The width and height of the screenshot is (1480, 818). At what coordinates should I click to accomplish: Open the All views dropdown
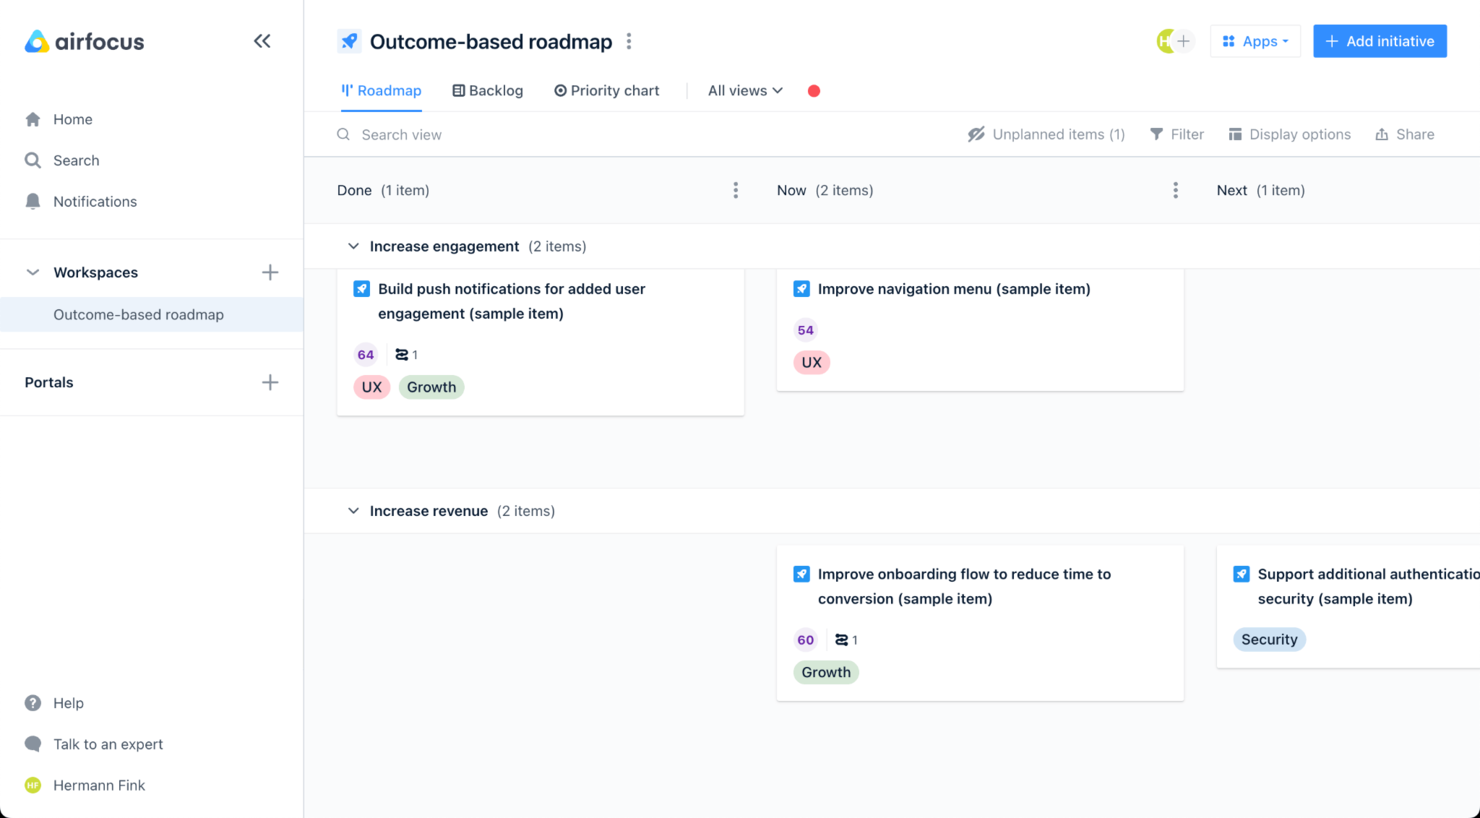[743, 90]
